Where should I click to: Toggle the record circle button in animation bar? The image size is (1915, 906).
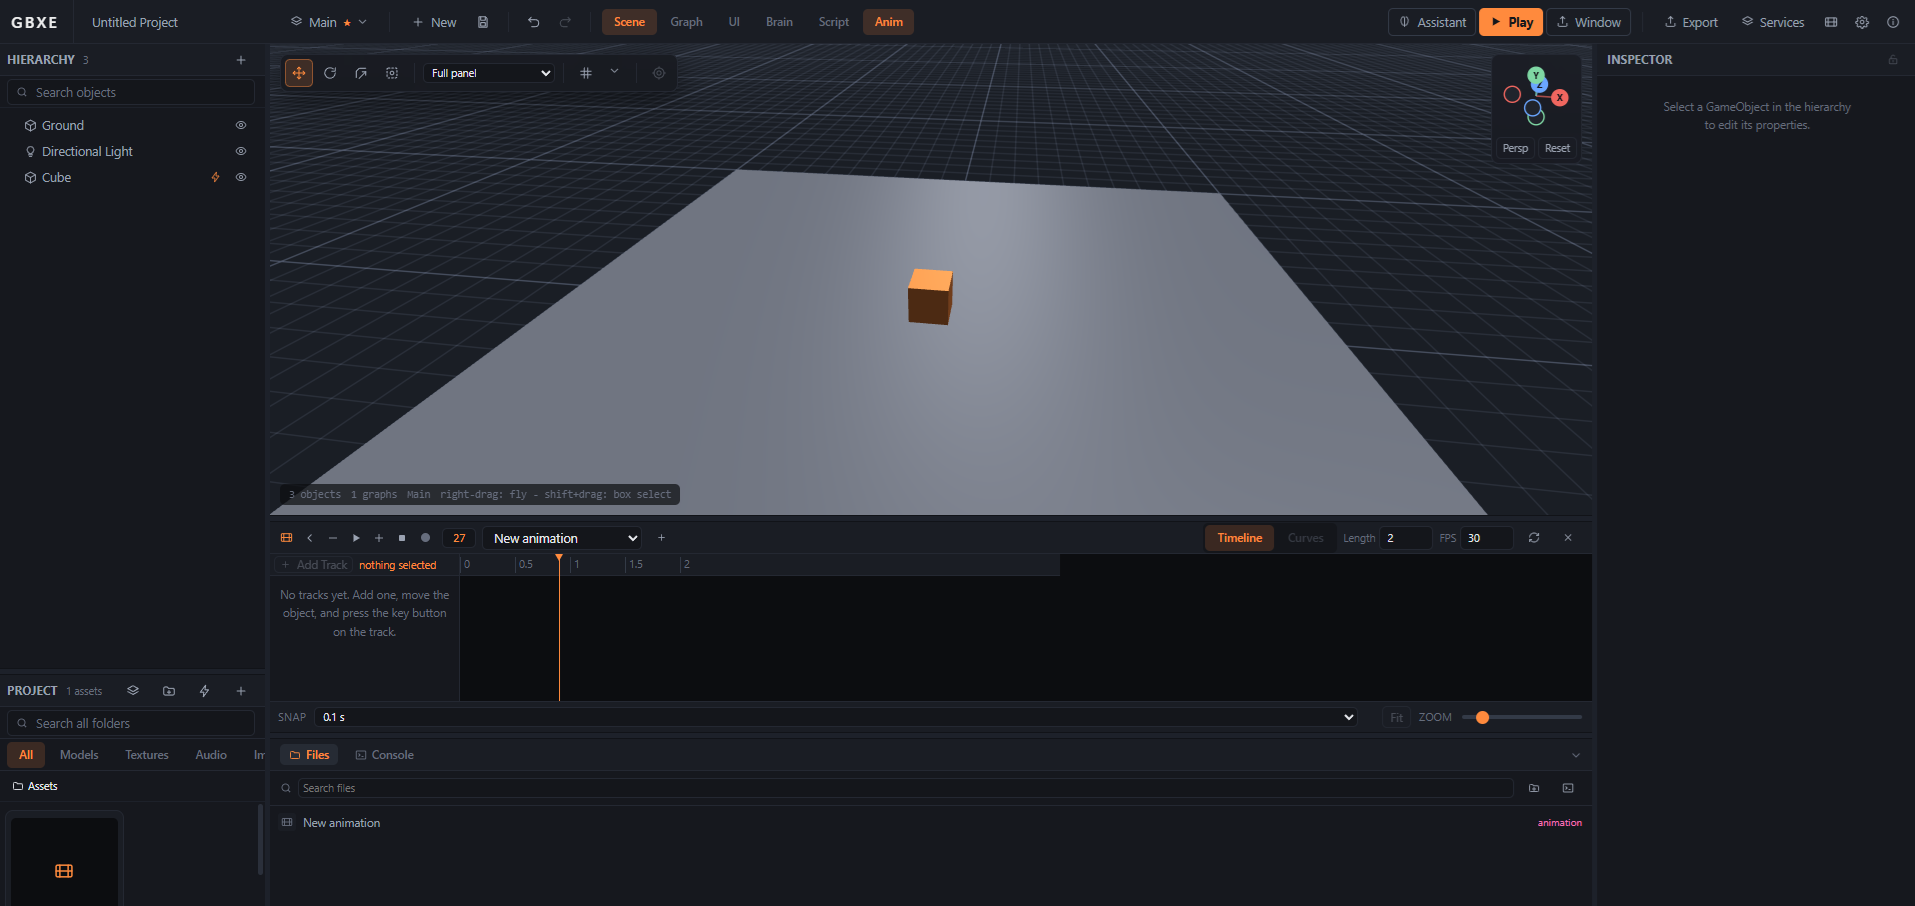point(426,538)
